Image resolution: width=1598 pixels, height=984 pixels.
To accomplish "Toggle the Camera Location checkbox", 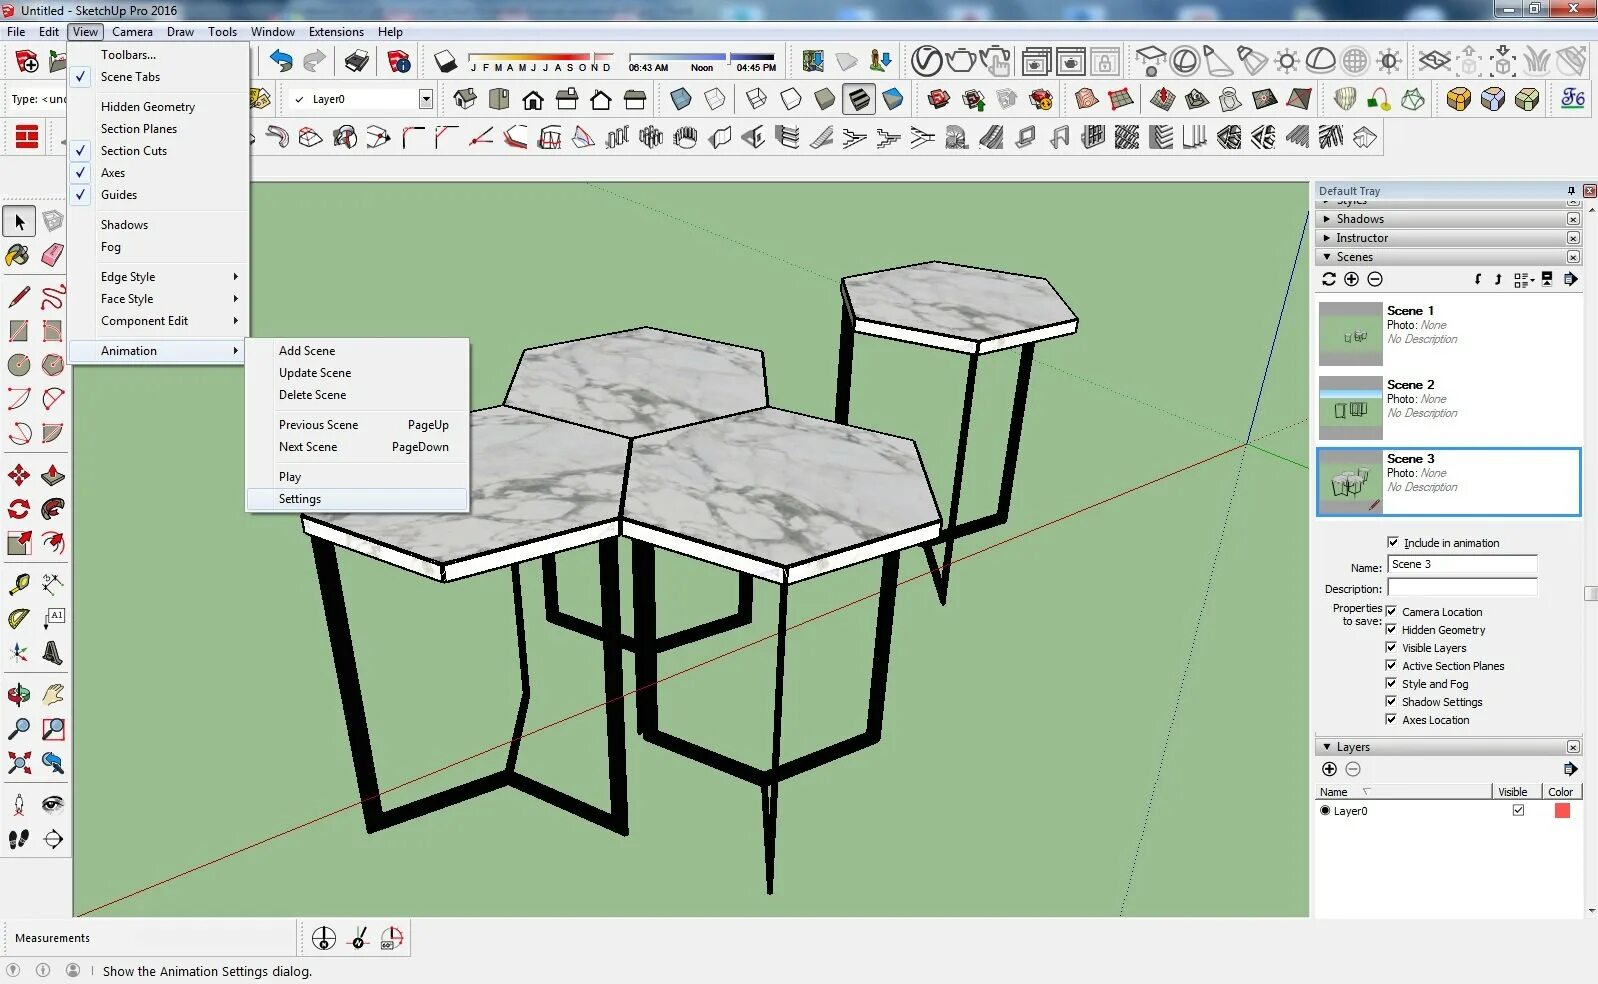I will coord(1391,612).
